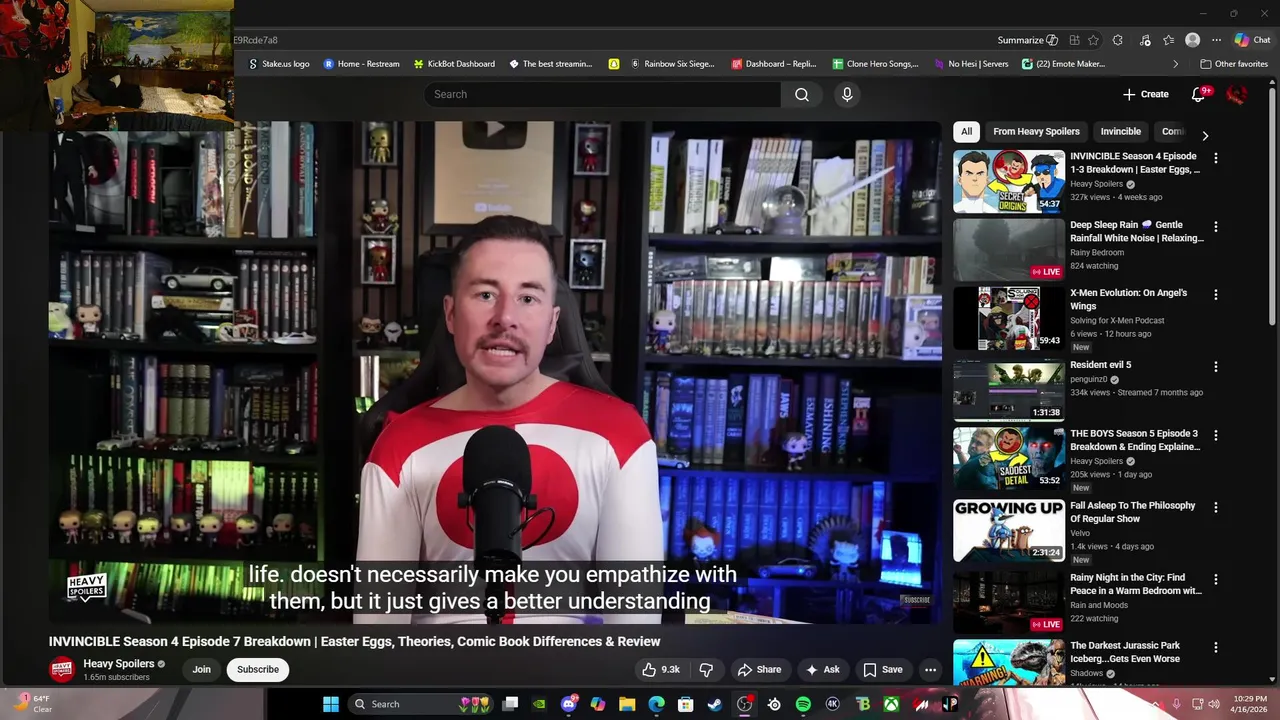Open KickBot Dashboard bookmark
Viewport: 1280px width, 720px height.
click(x=454, y=64)
